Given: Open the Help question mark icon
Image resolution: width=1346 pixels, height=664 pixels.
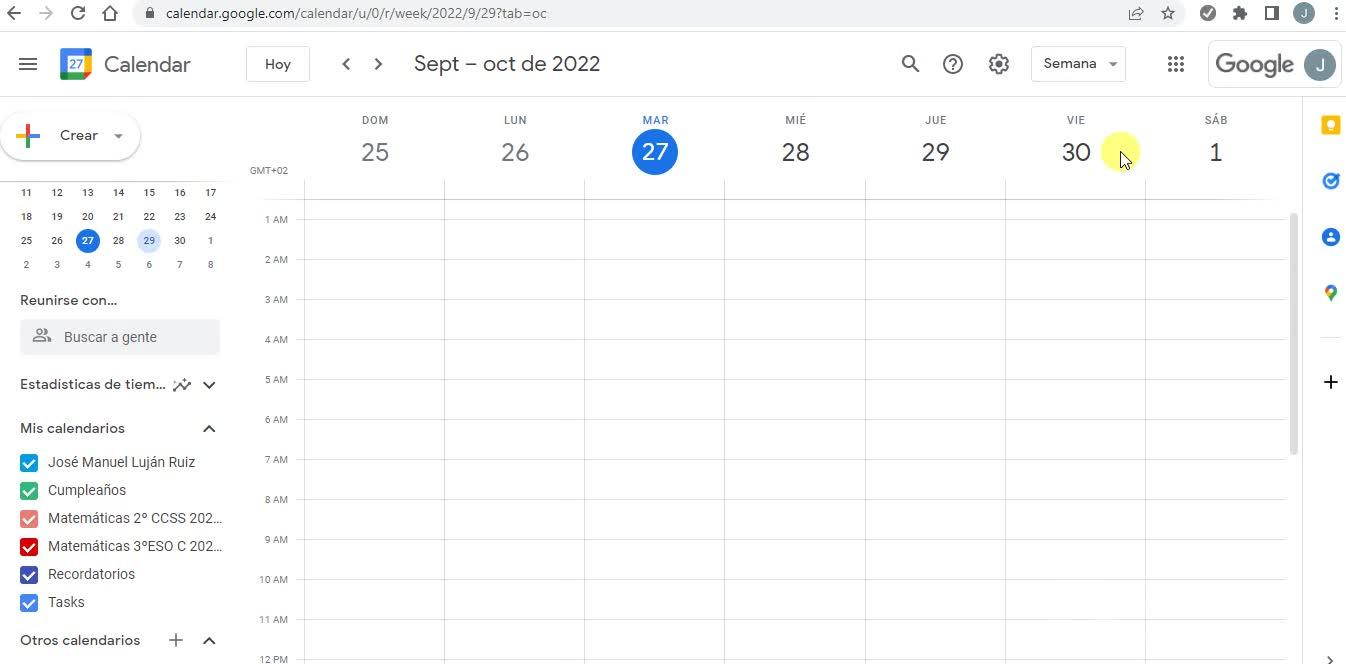Looking at the screenshot, I should pos(953,64).
